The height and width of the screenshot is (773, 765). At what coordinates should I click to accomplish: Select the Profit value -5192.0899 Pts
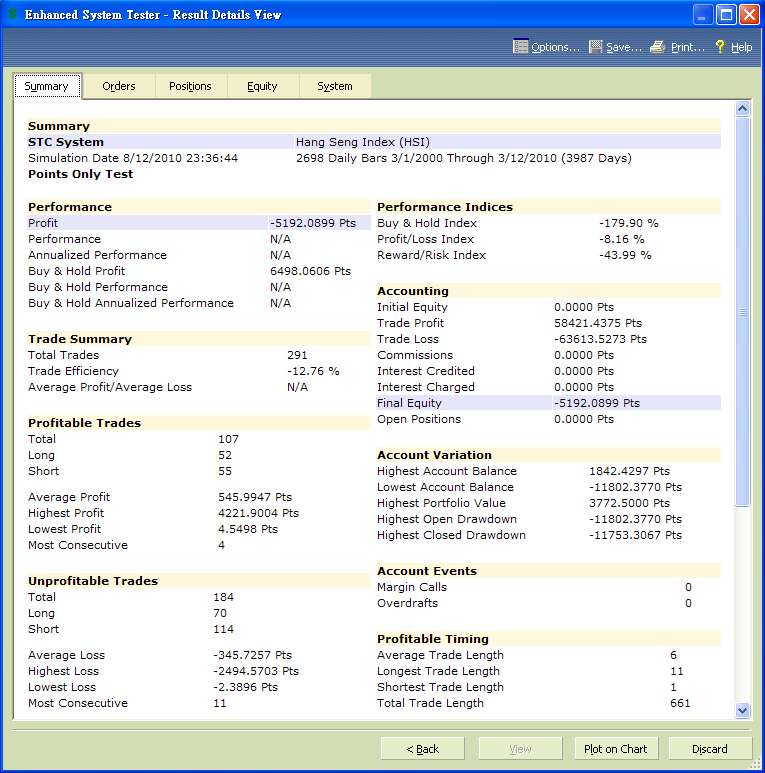313,223
